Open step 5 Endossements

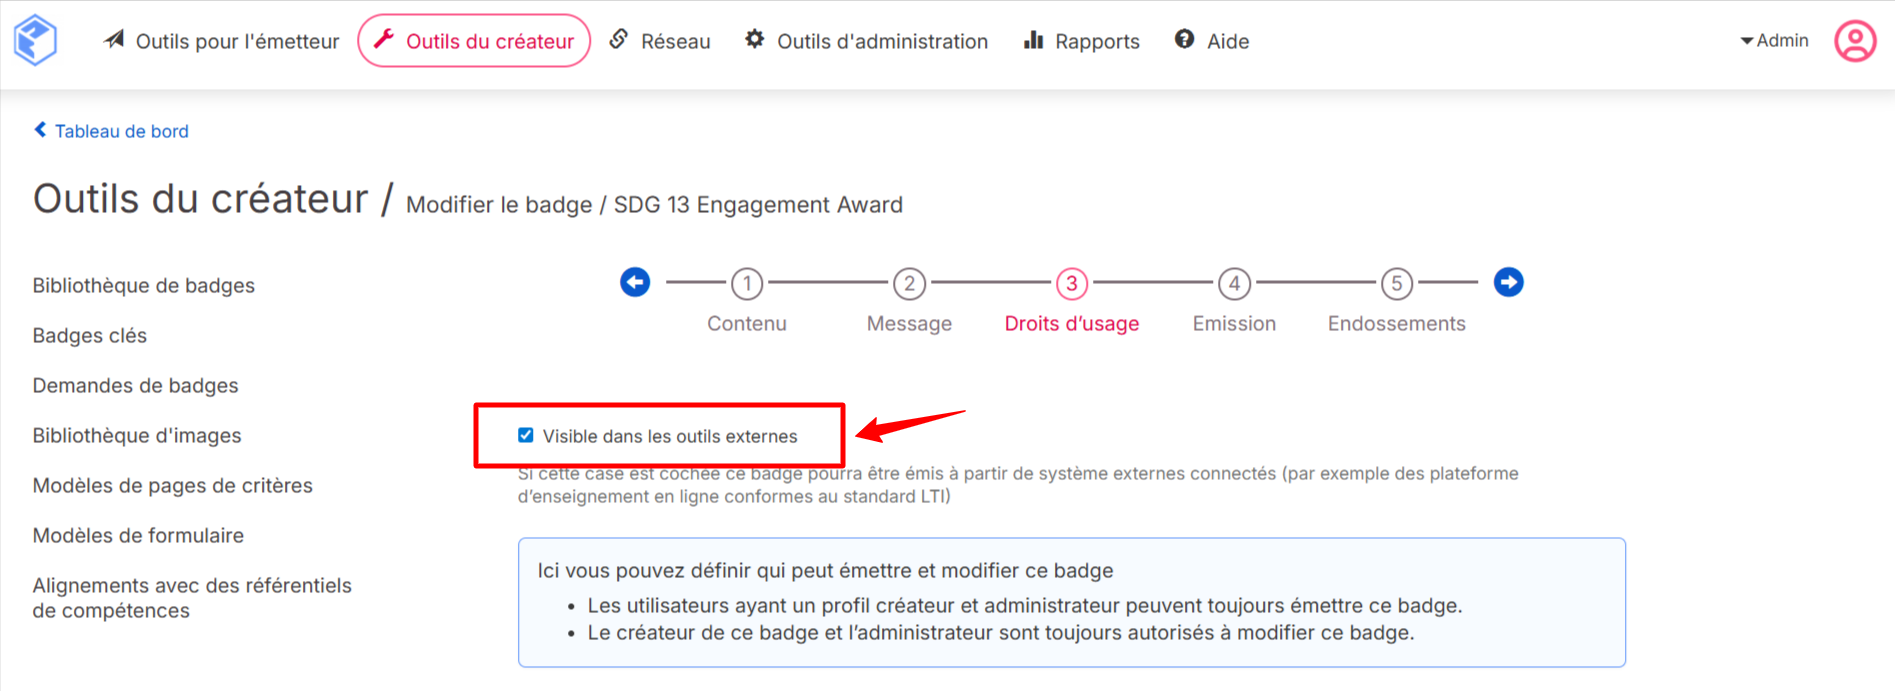pyautogui.click(x=1396, y=284)
